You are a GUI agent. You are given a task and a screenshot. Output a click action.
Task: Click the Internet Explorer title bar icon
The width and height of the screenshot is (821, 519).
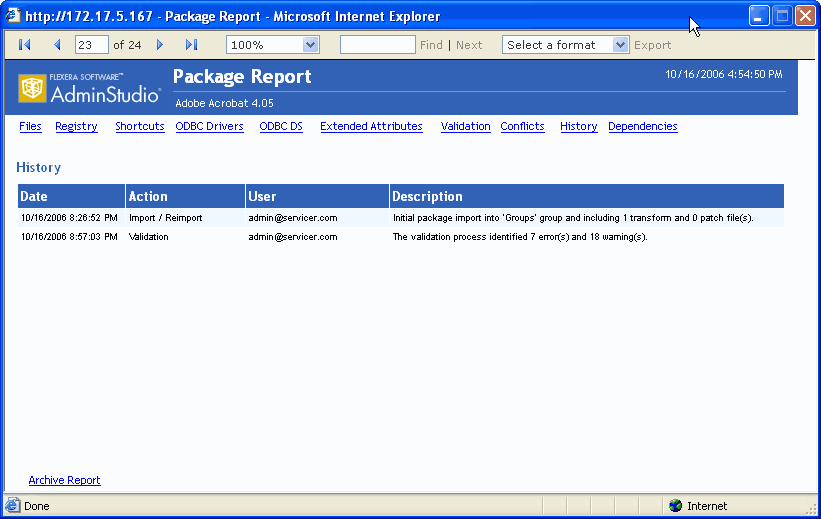click(x=13, y=16)
